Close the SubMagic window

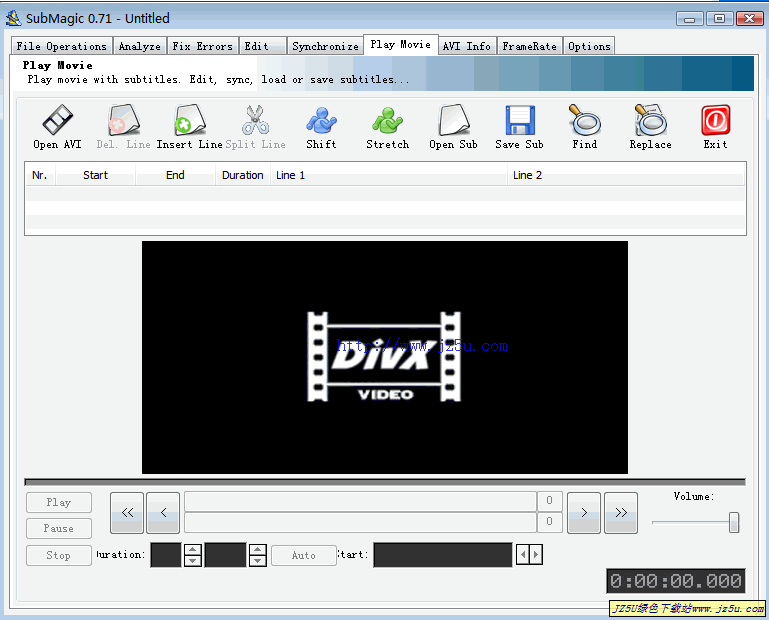tap(749, 19)
